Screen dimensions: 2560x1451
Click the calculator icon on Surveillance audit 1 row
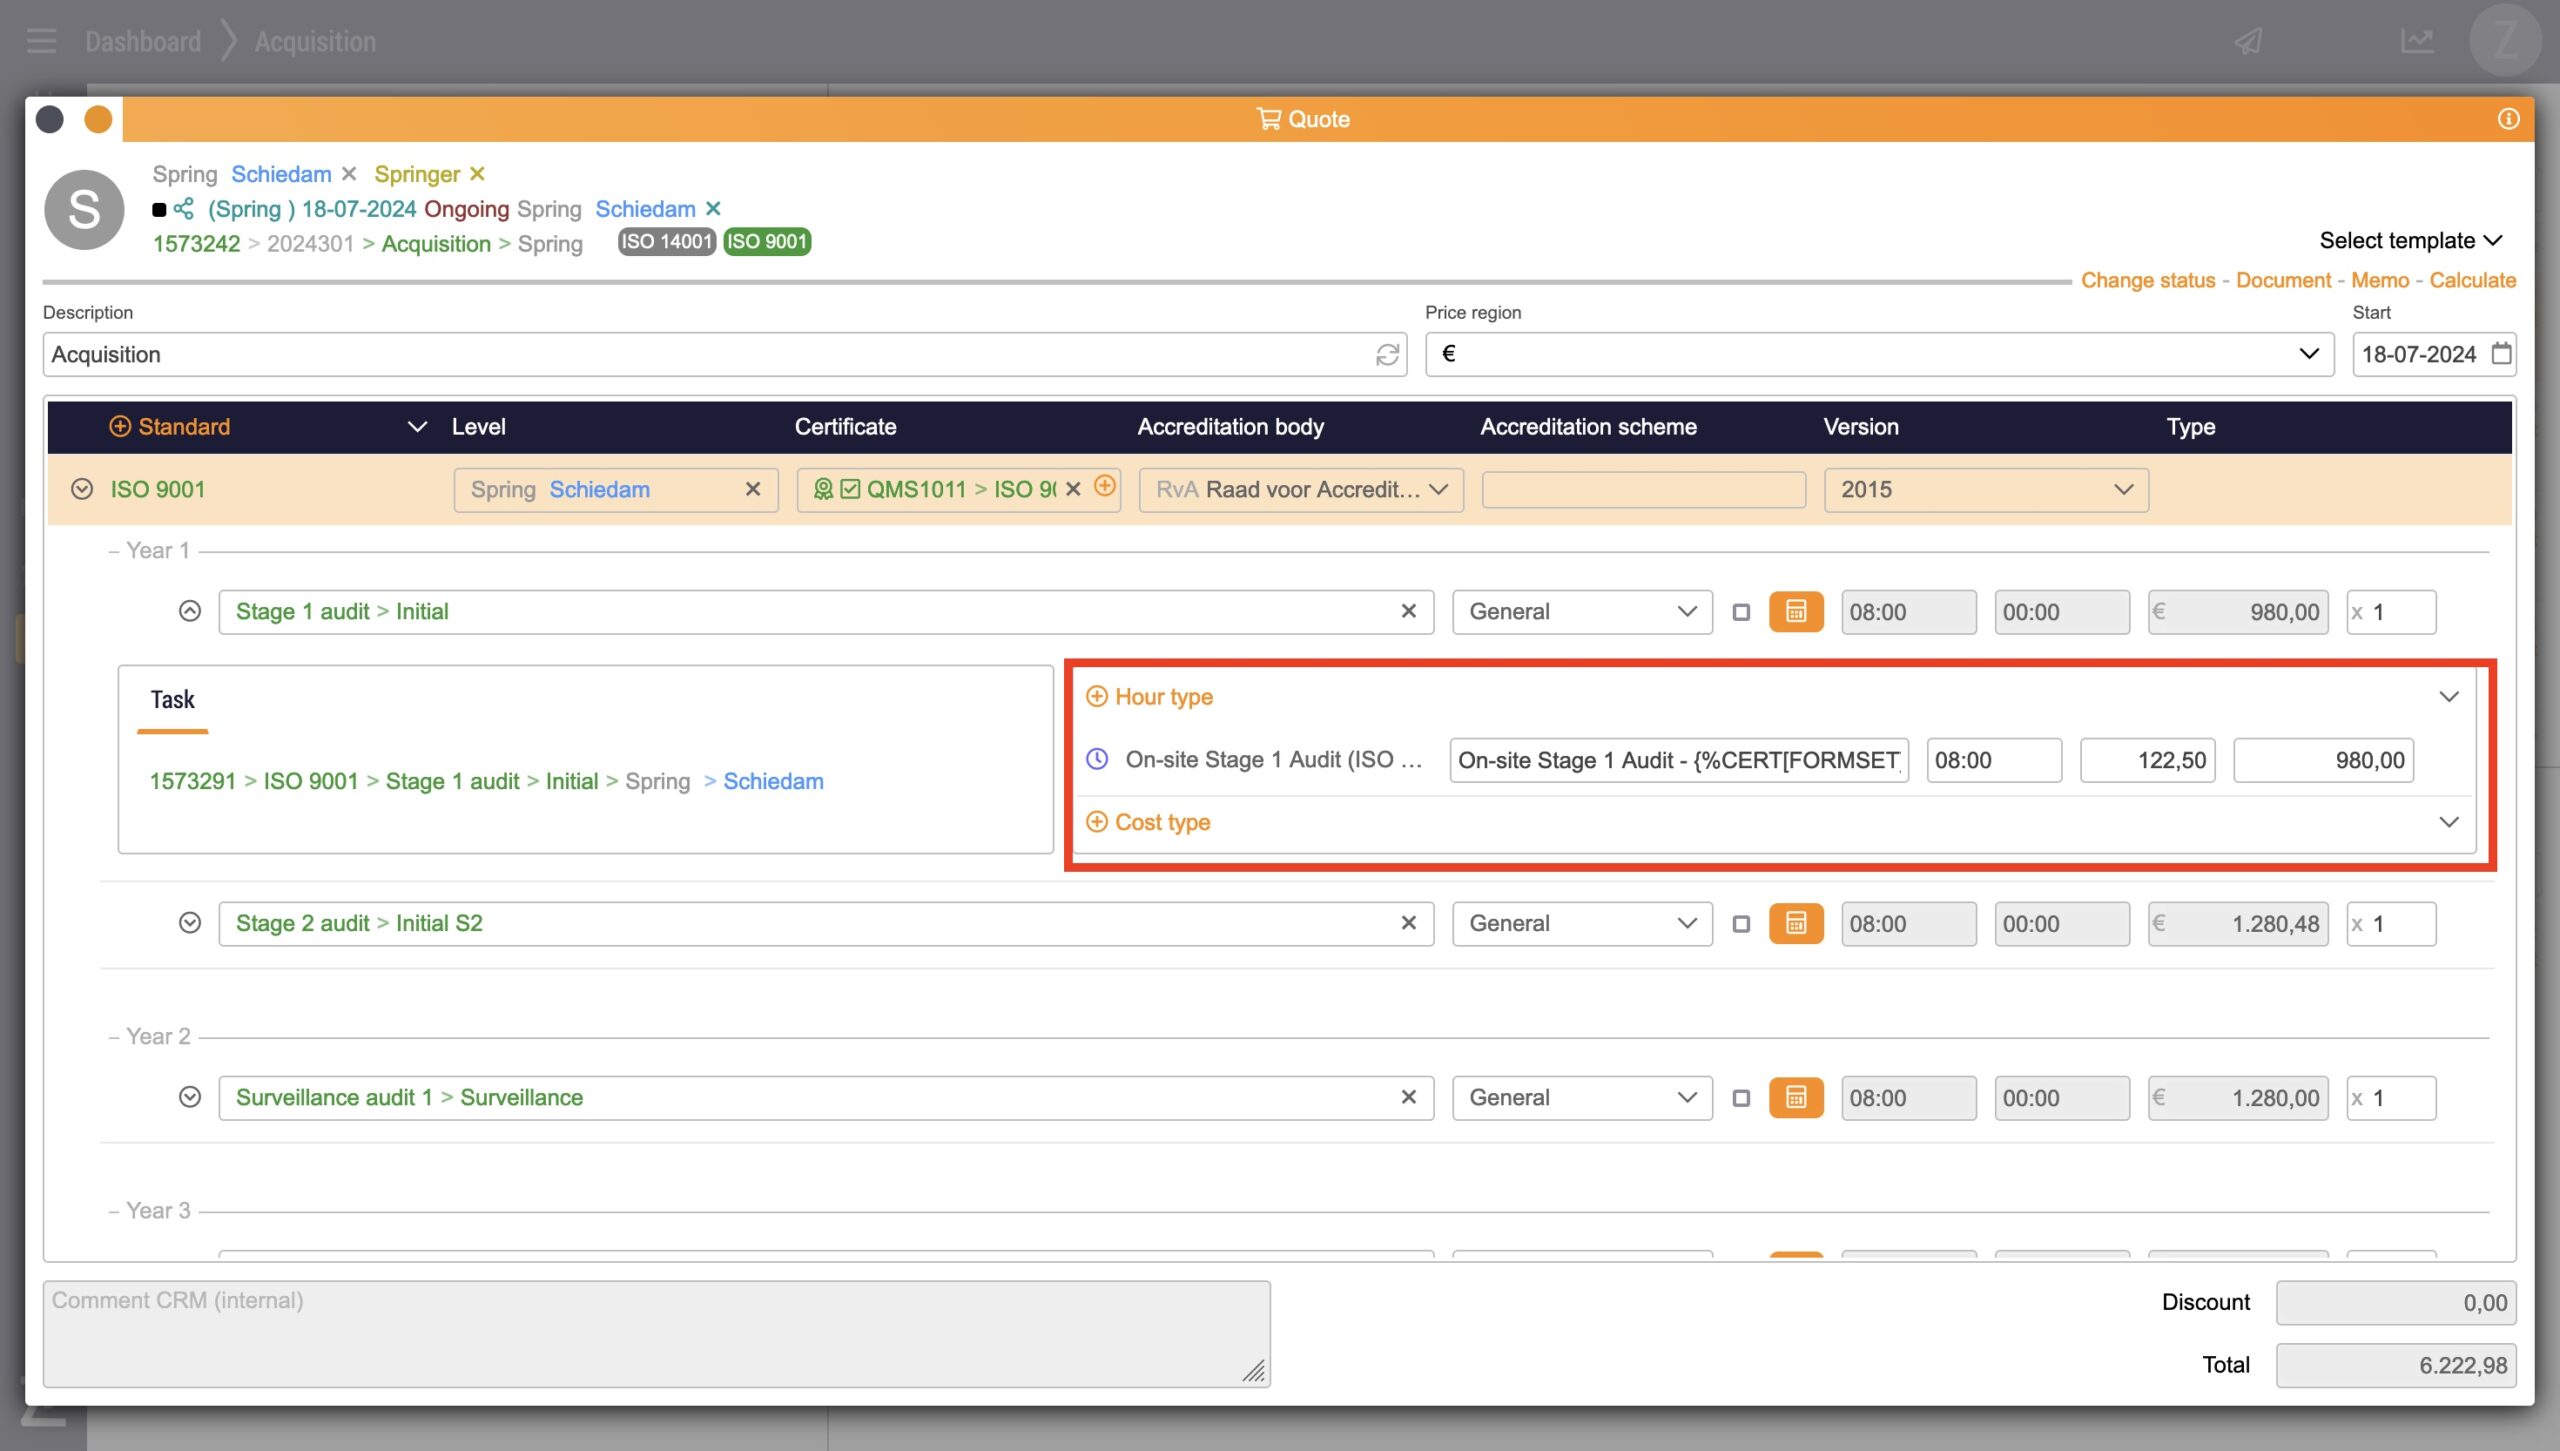tap(1796, 1097)
